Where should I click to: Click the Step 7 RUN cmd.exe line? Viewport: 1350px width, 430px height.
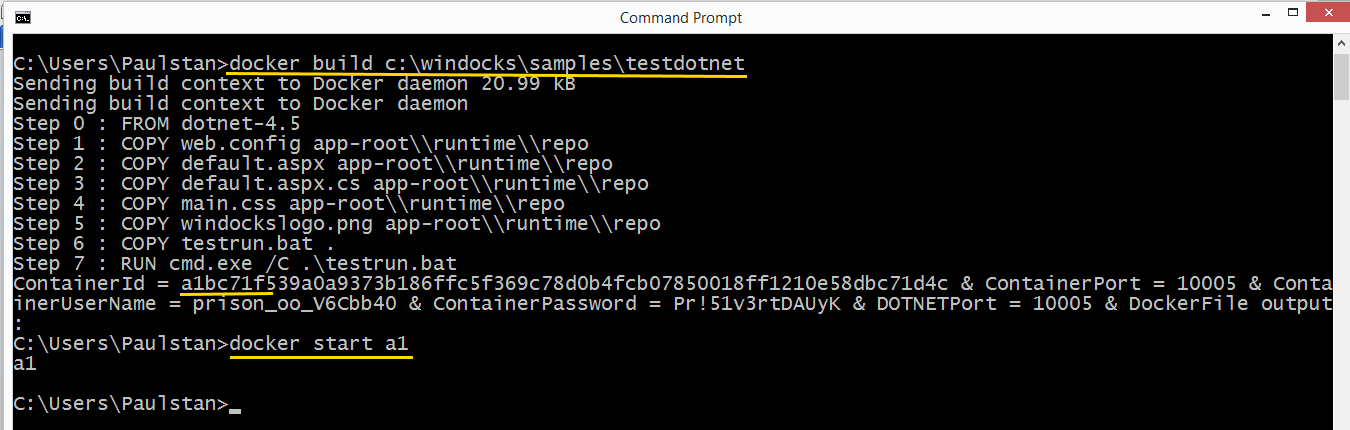click(x=235, y=264)
